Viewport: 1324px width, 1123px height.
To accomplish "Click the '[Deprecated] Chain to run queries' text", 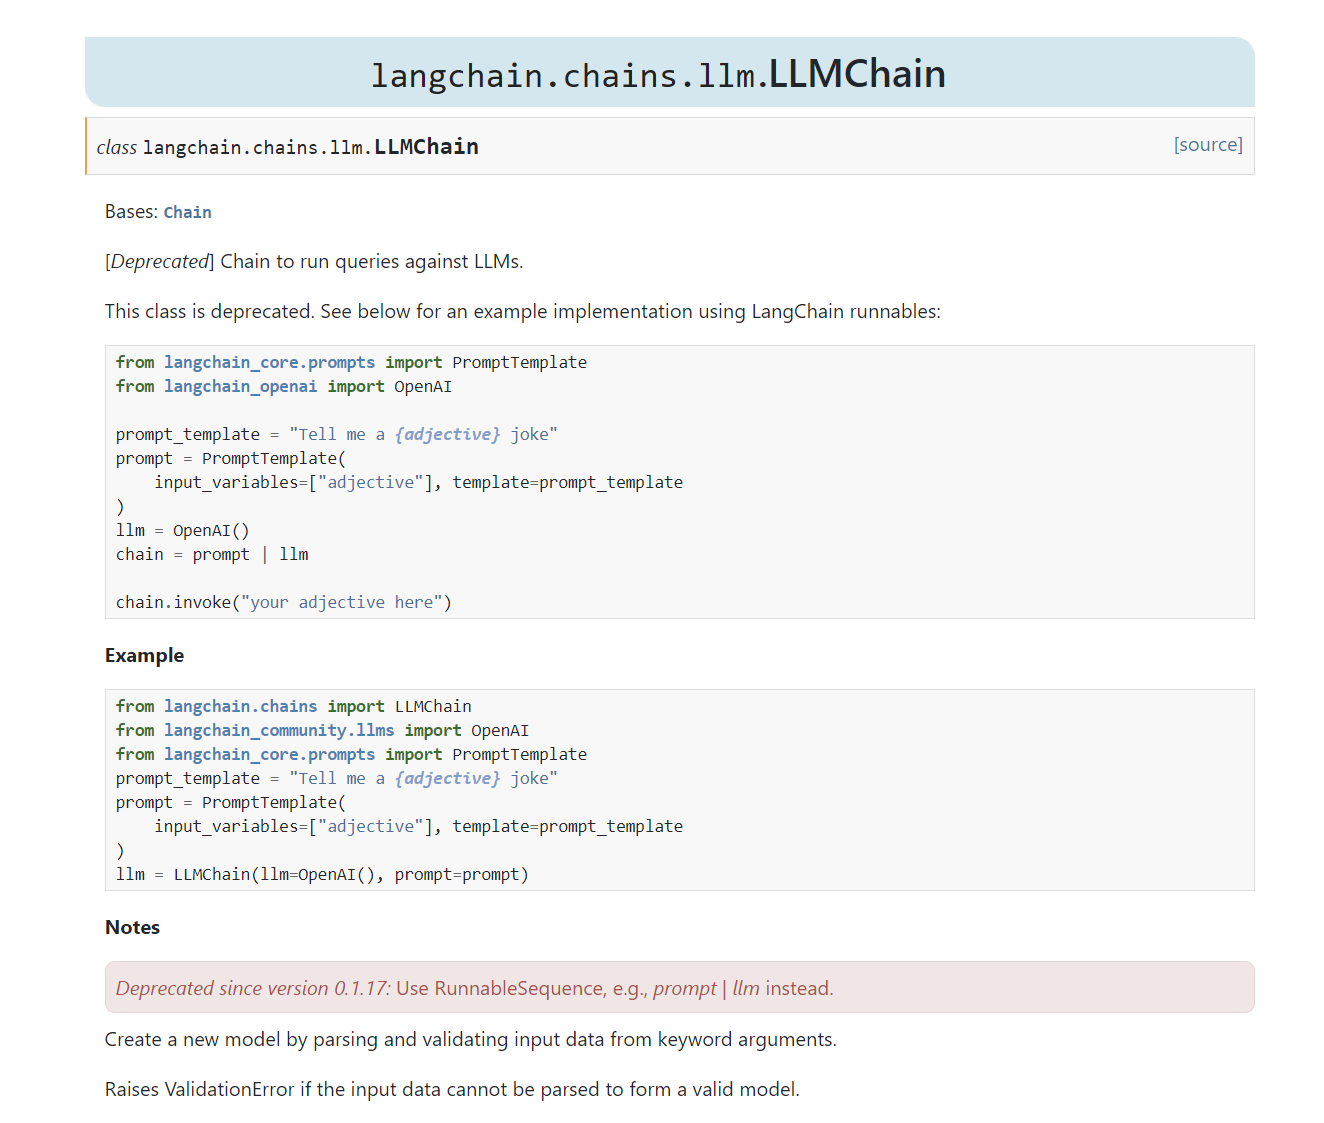I will [314, 261].
